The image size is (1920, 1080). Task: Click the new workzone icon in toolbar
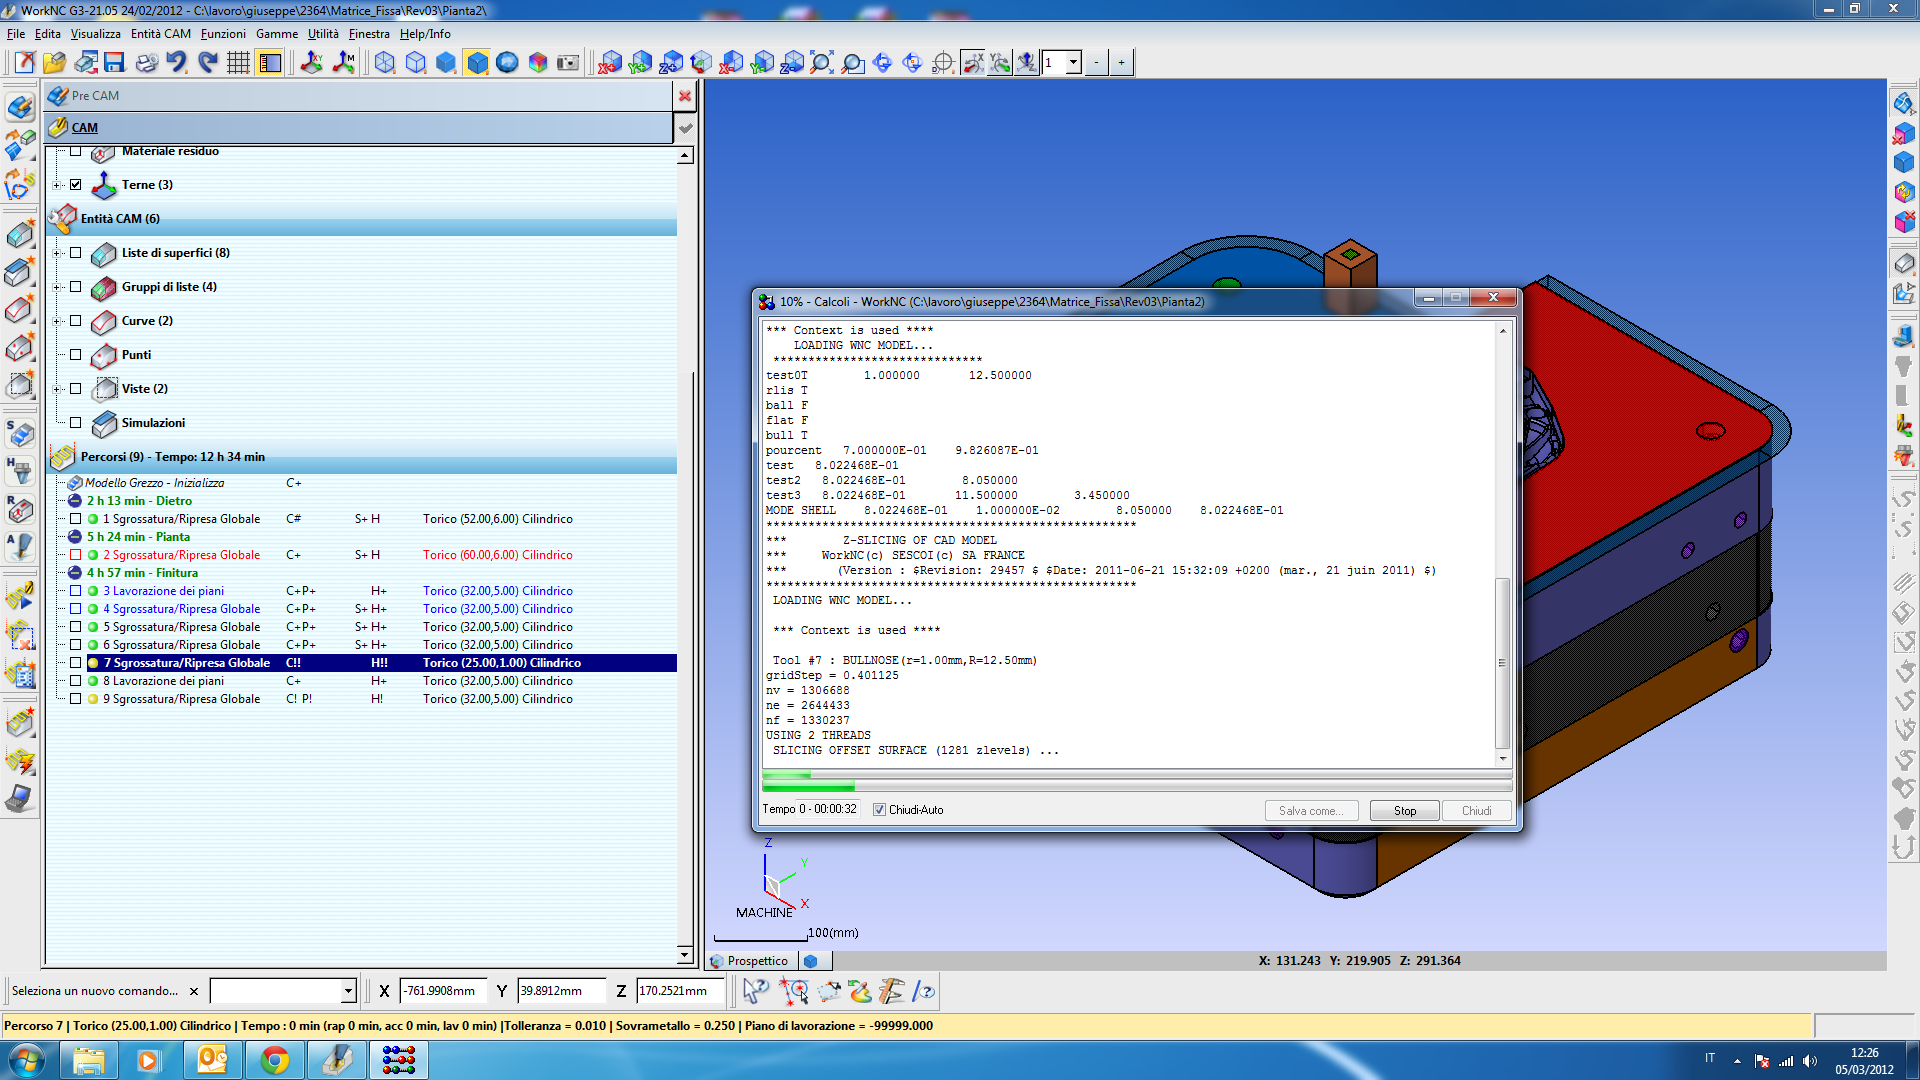(x=25, y=62)
